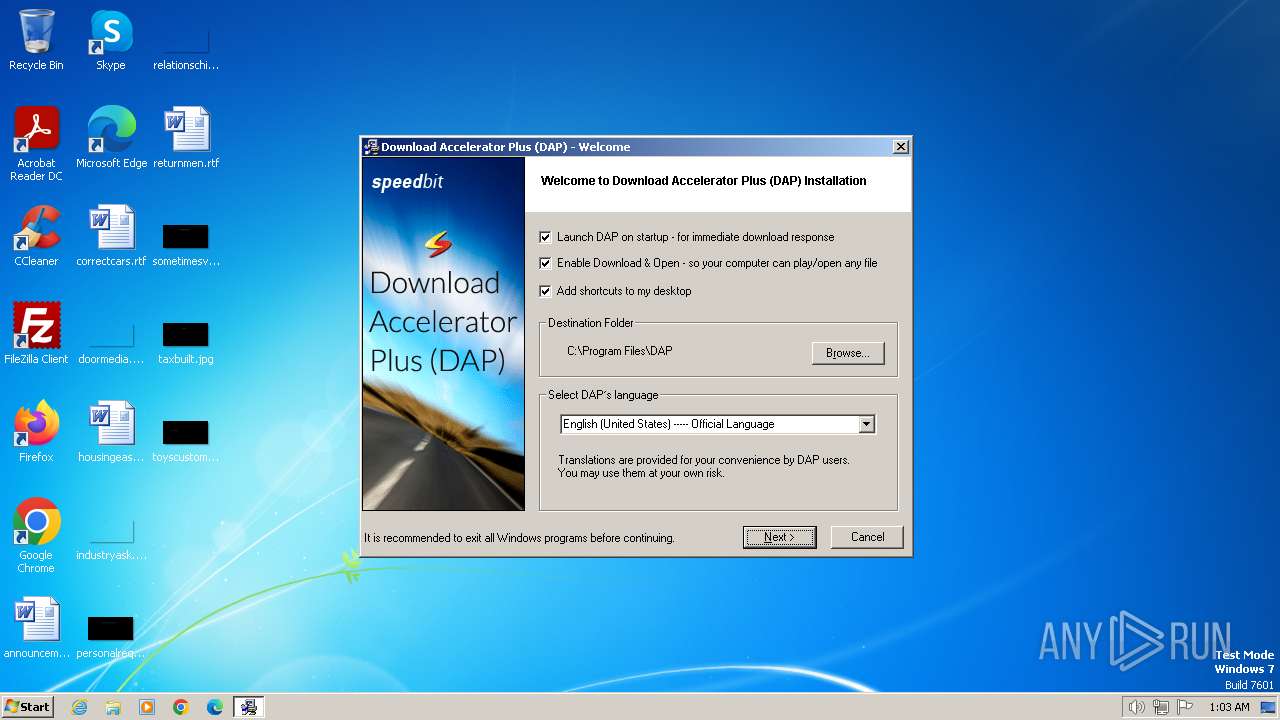Open the Recycle Bin desktop icon
Screen dimensions: 1280x720
click(36, 40)
